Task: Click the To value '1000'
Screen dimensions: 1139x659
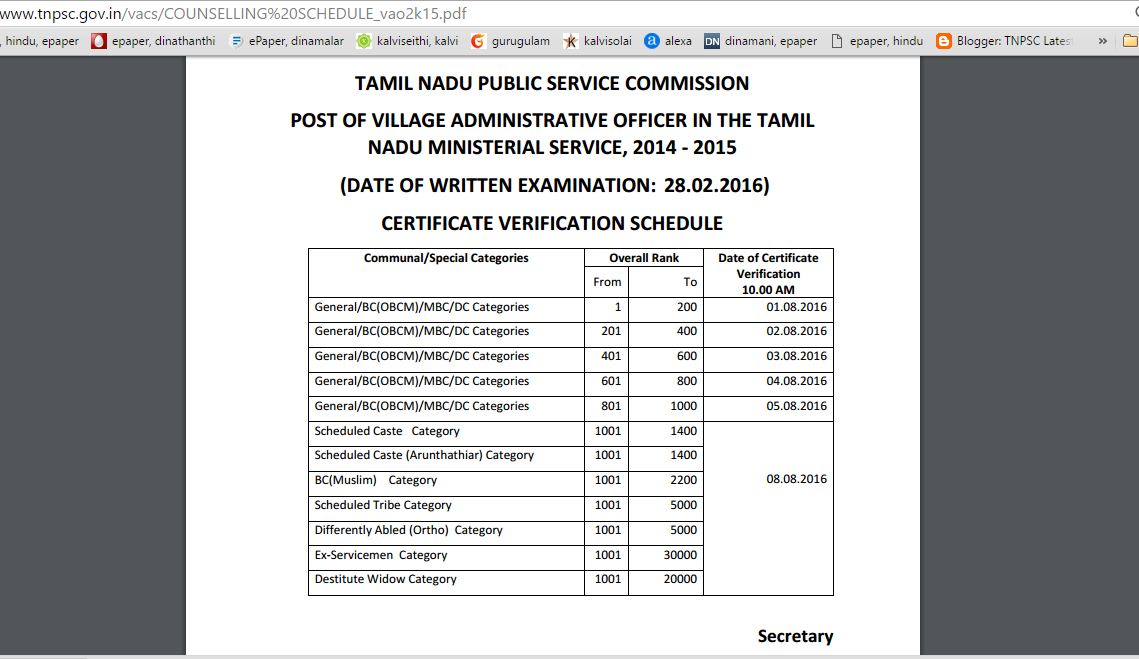Action: [684, 406]
